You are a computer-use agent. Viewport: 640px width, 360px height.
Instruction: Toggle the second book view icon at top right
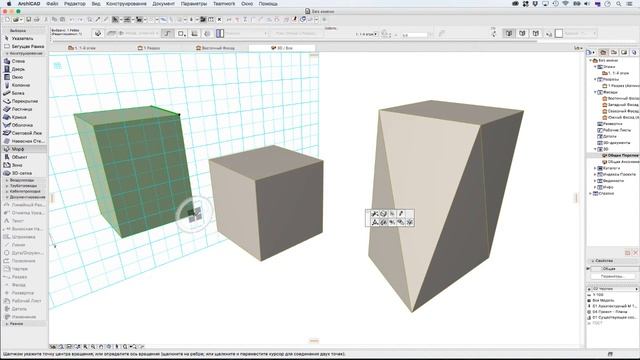tap(522, 33)
